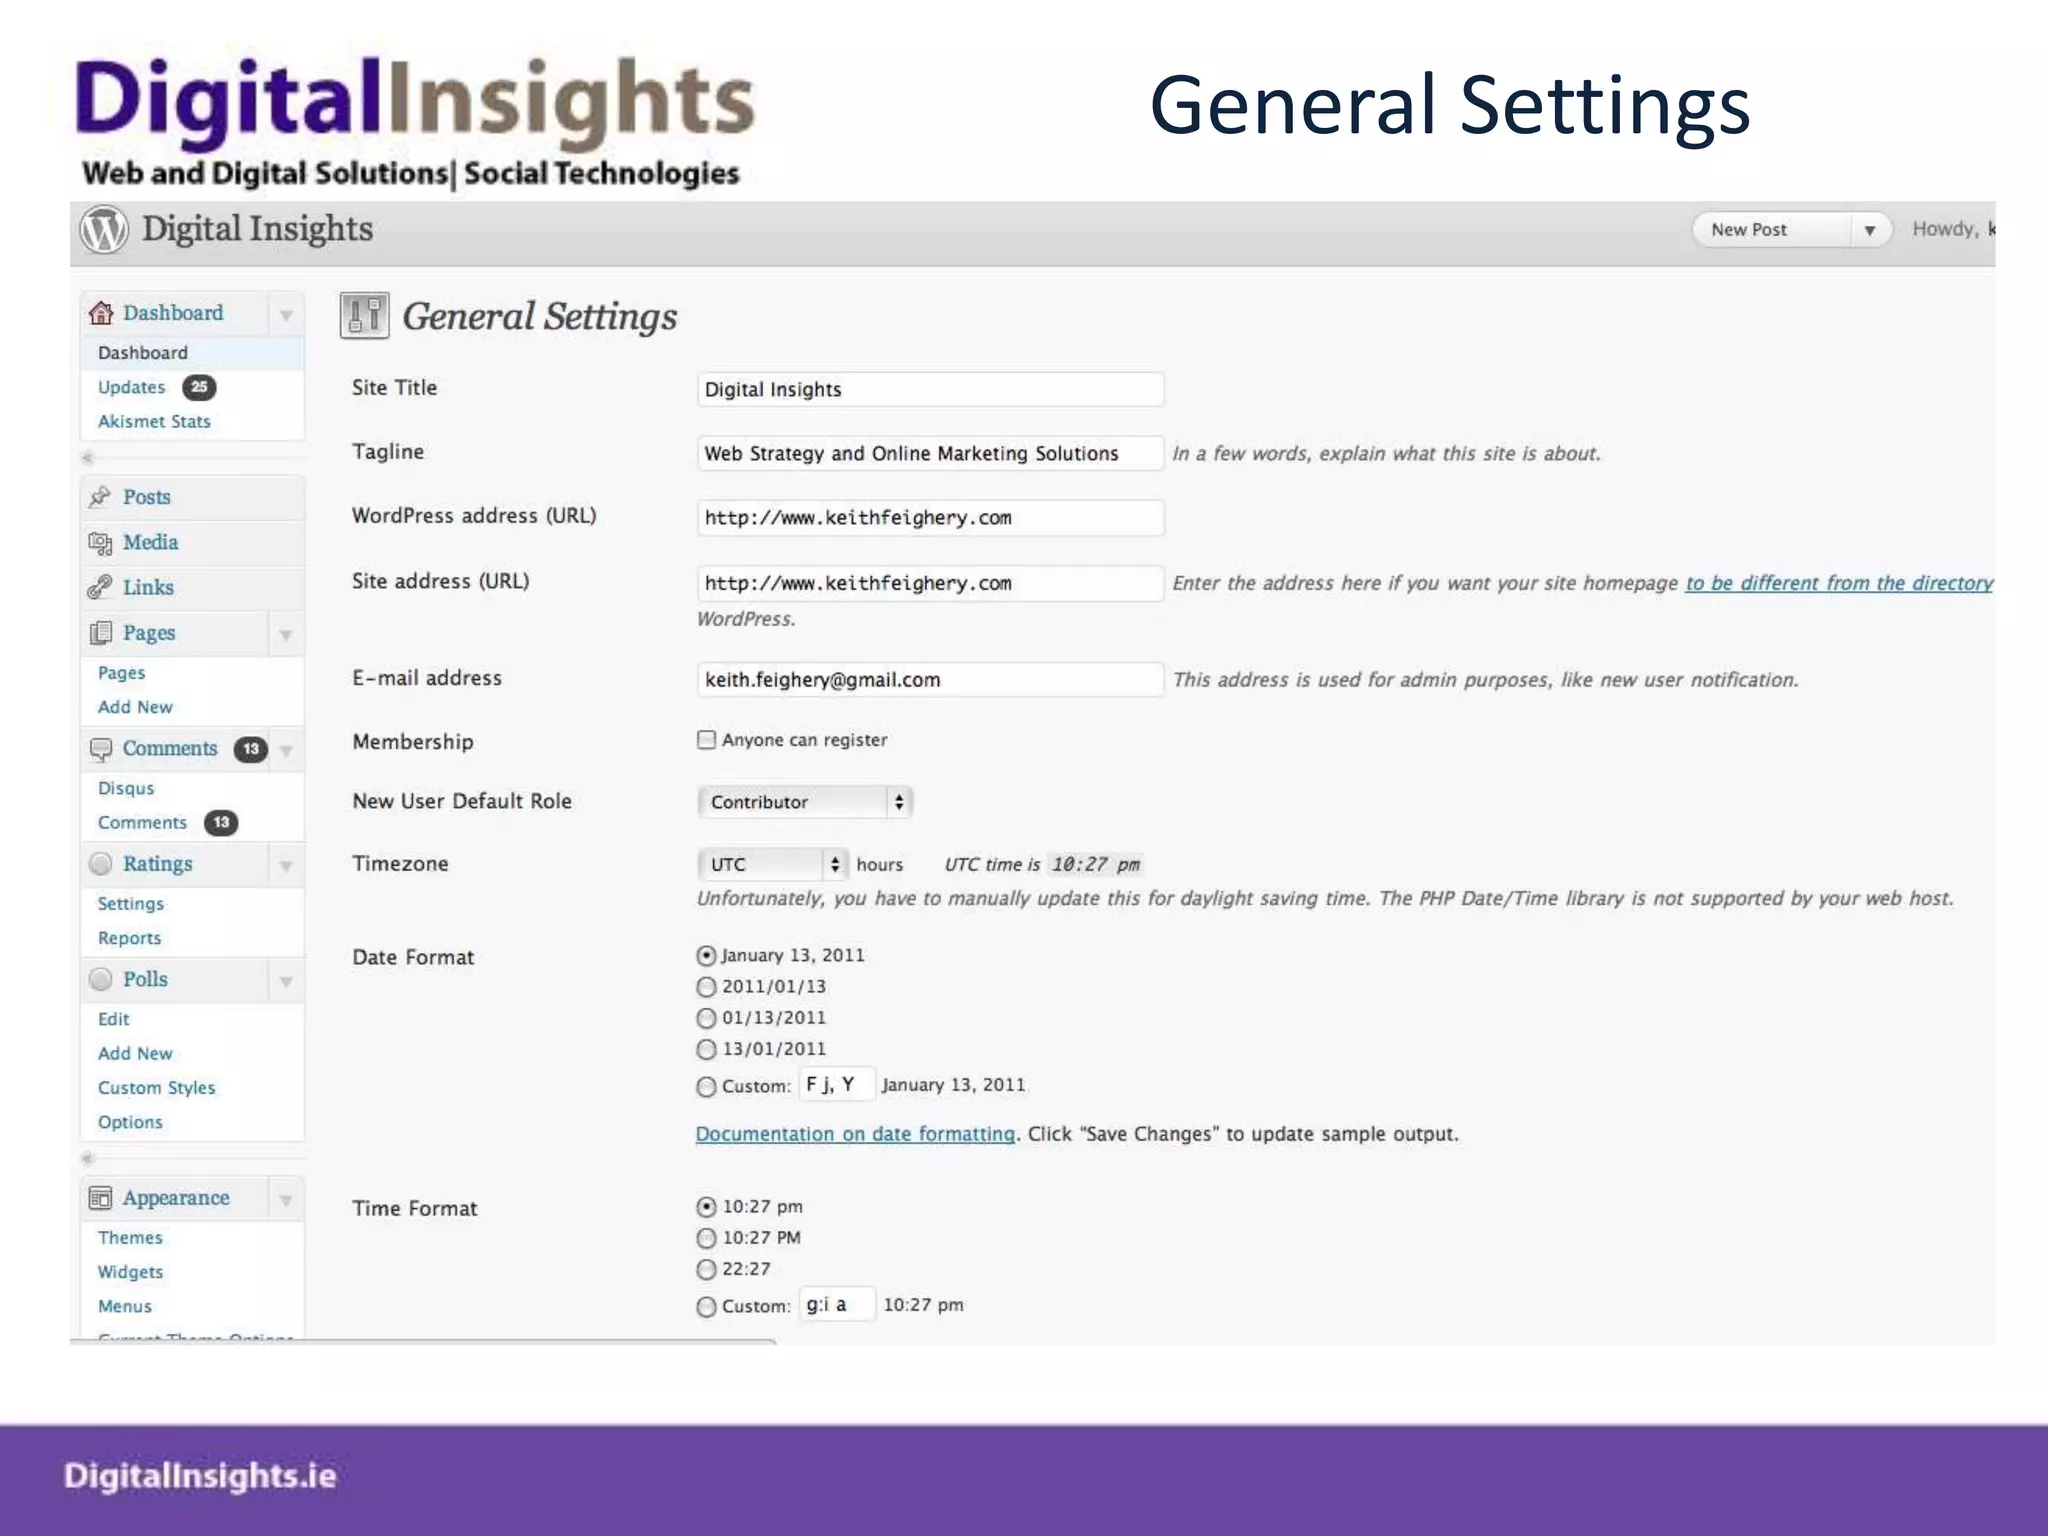Viewport: 2048px width, 1536px height.
Task: Click the Media icon in sidebar
Action: 100,543
